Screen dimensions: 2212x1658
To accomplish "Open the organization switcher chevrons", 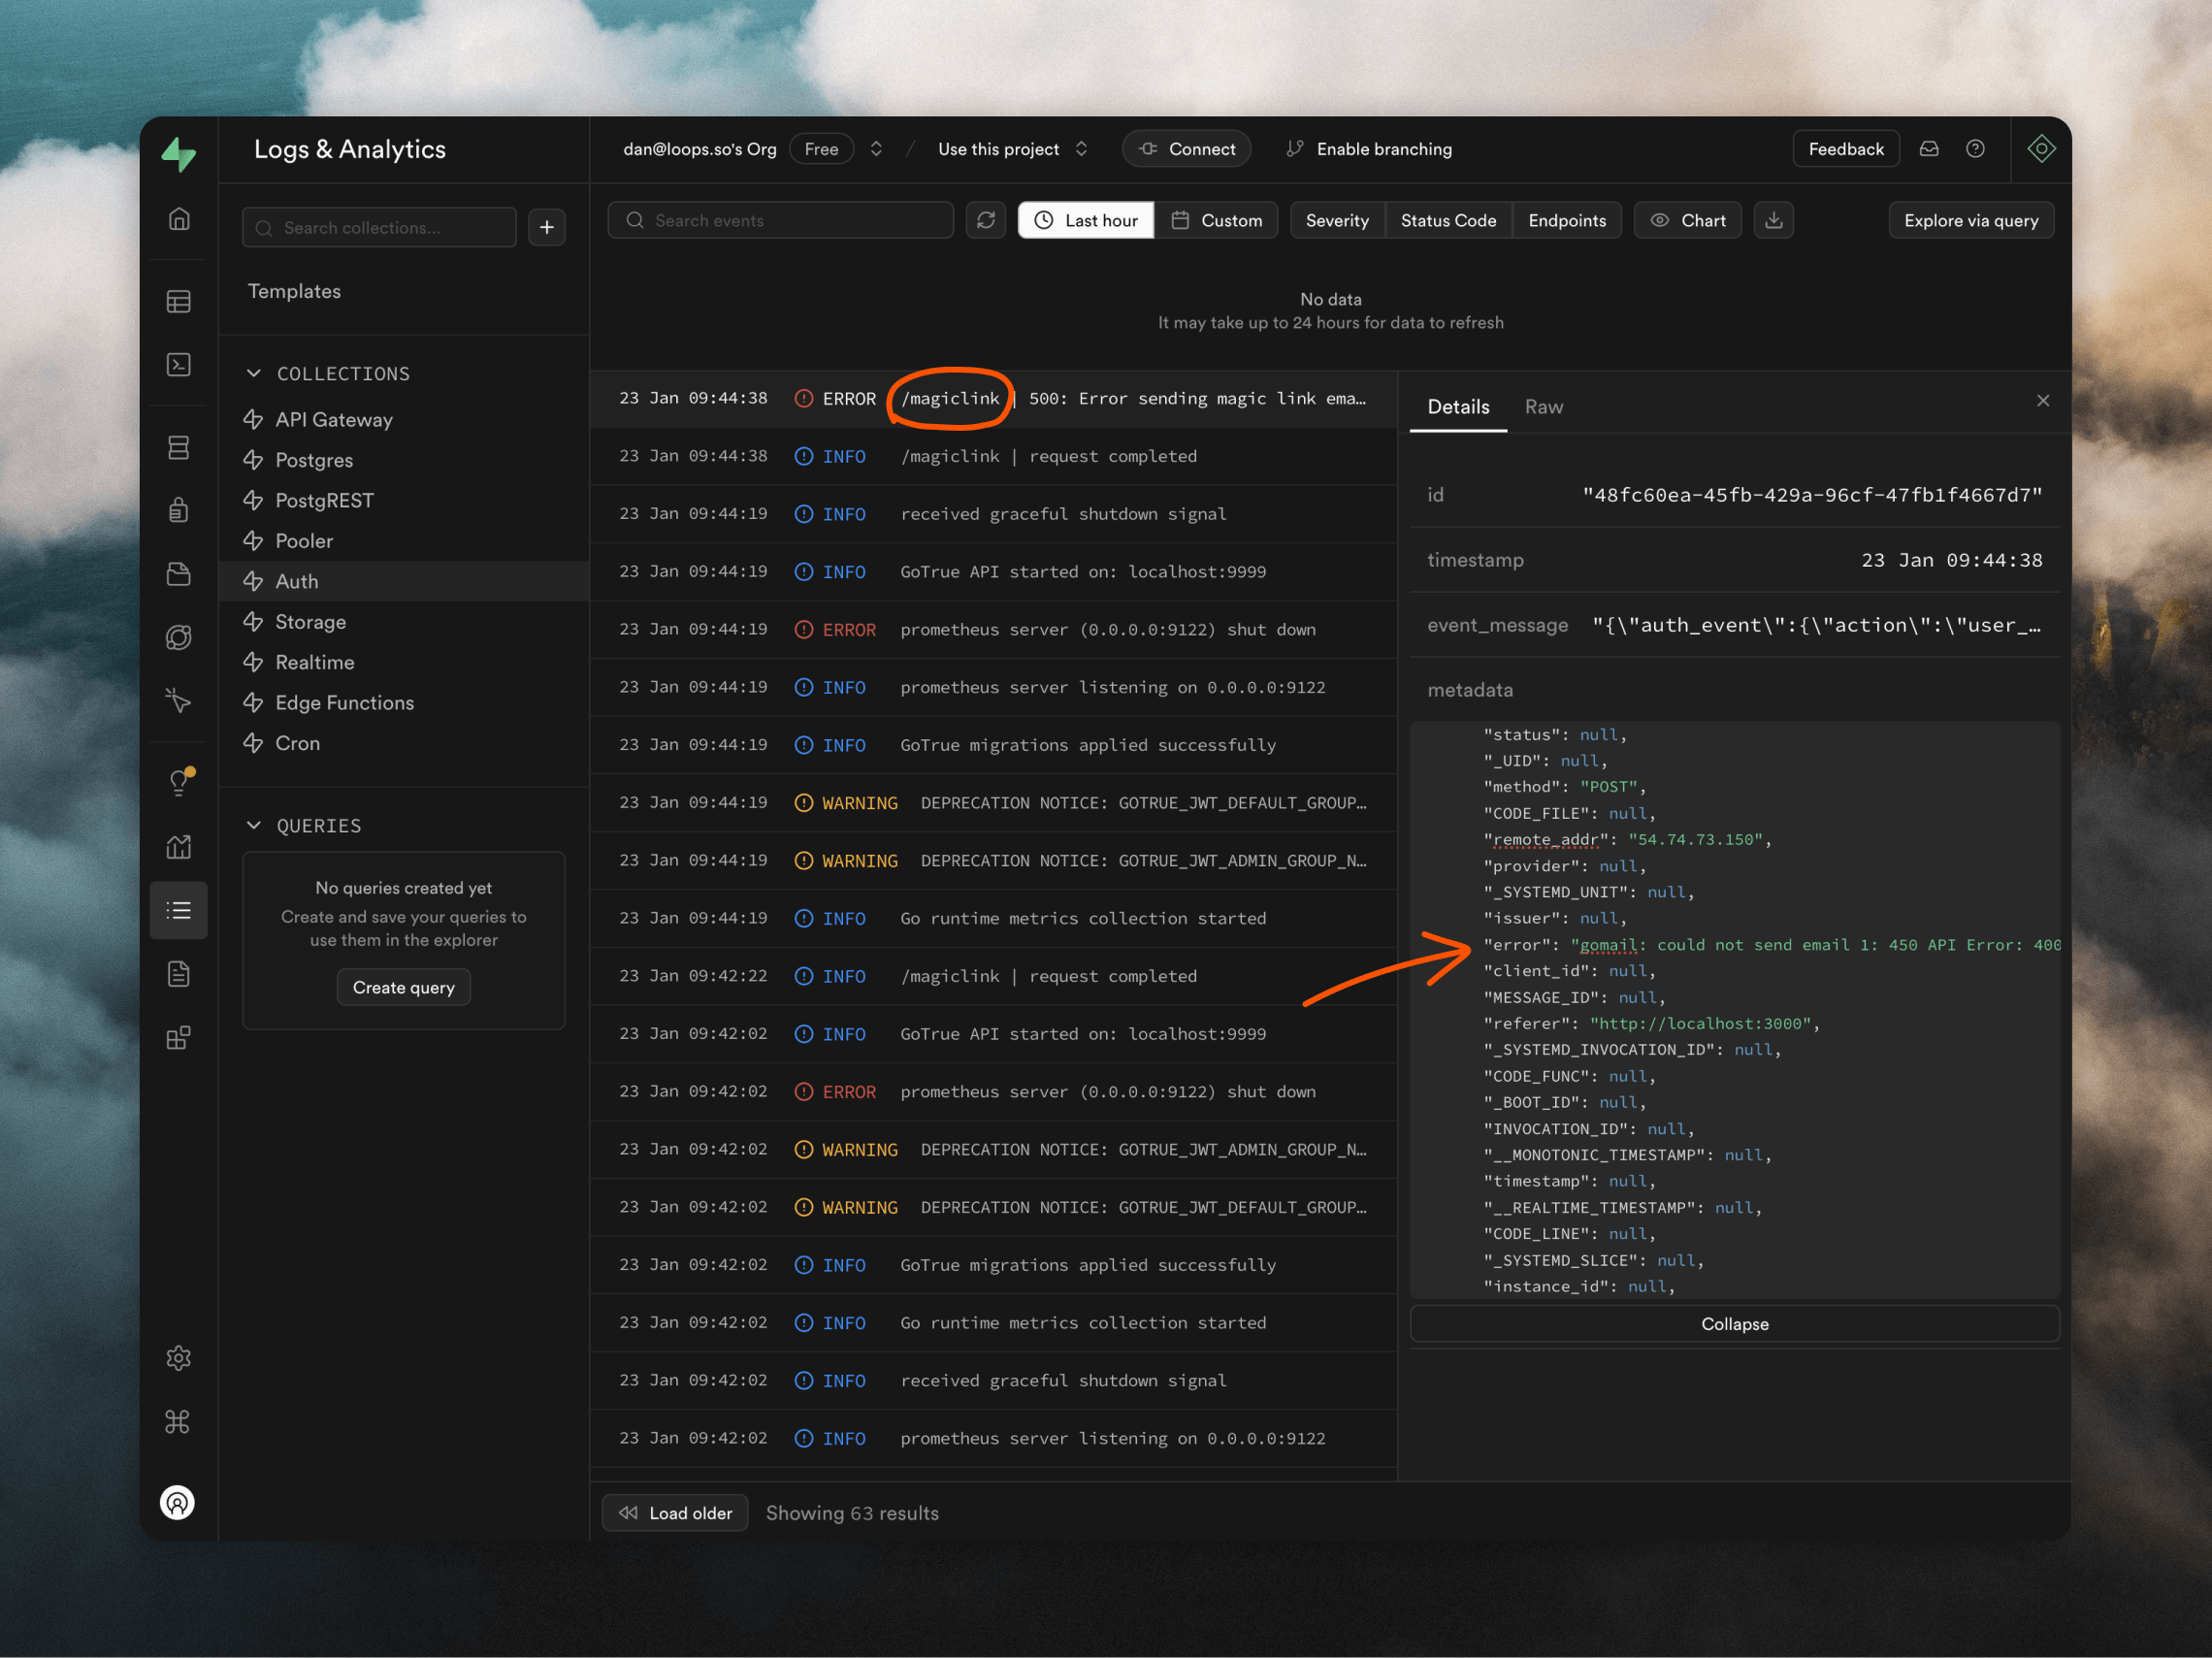I will [876, 149].
